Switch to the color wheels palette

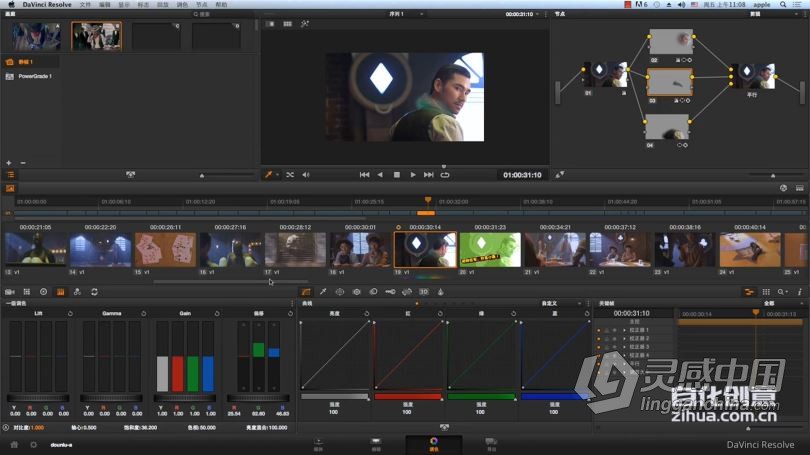[43, 292]
